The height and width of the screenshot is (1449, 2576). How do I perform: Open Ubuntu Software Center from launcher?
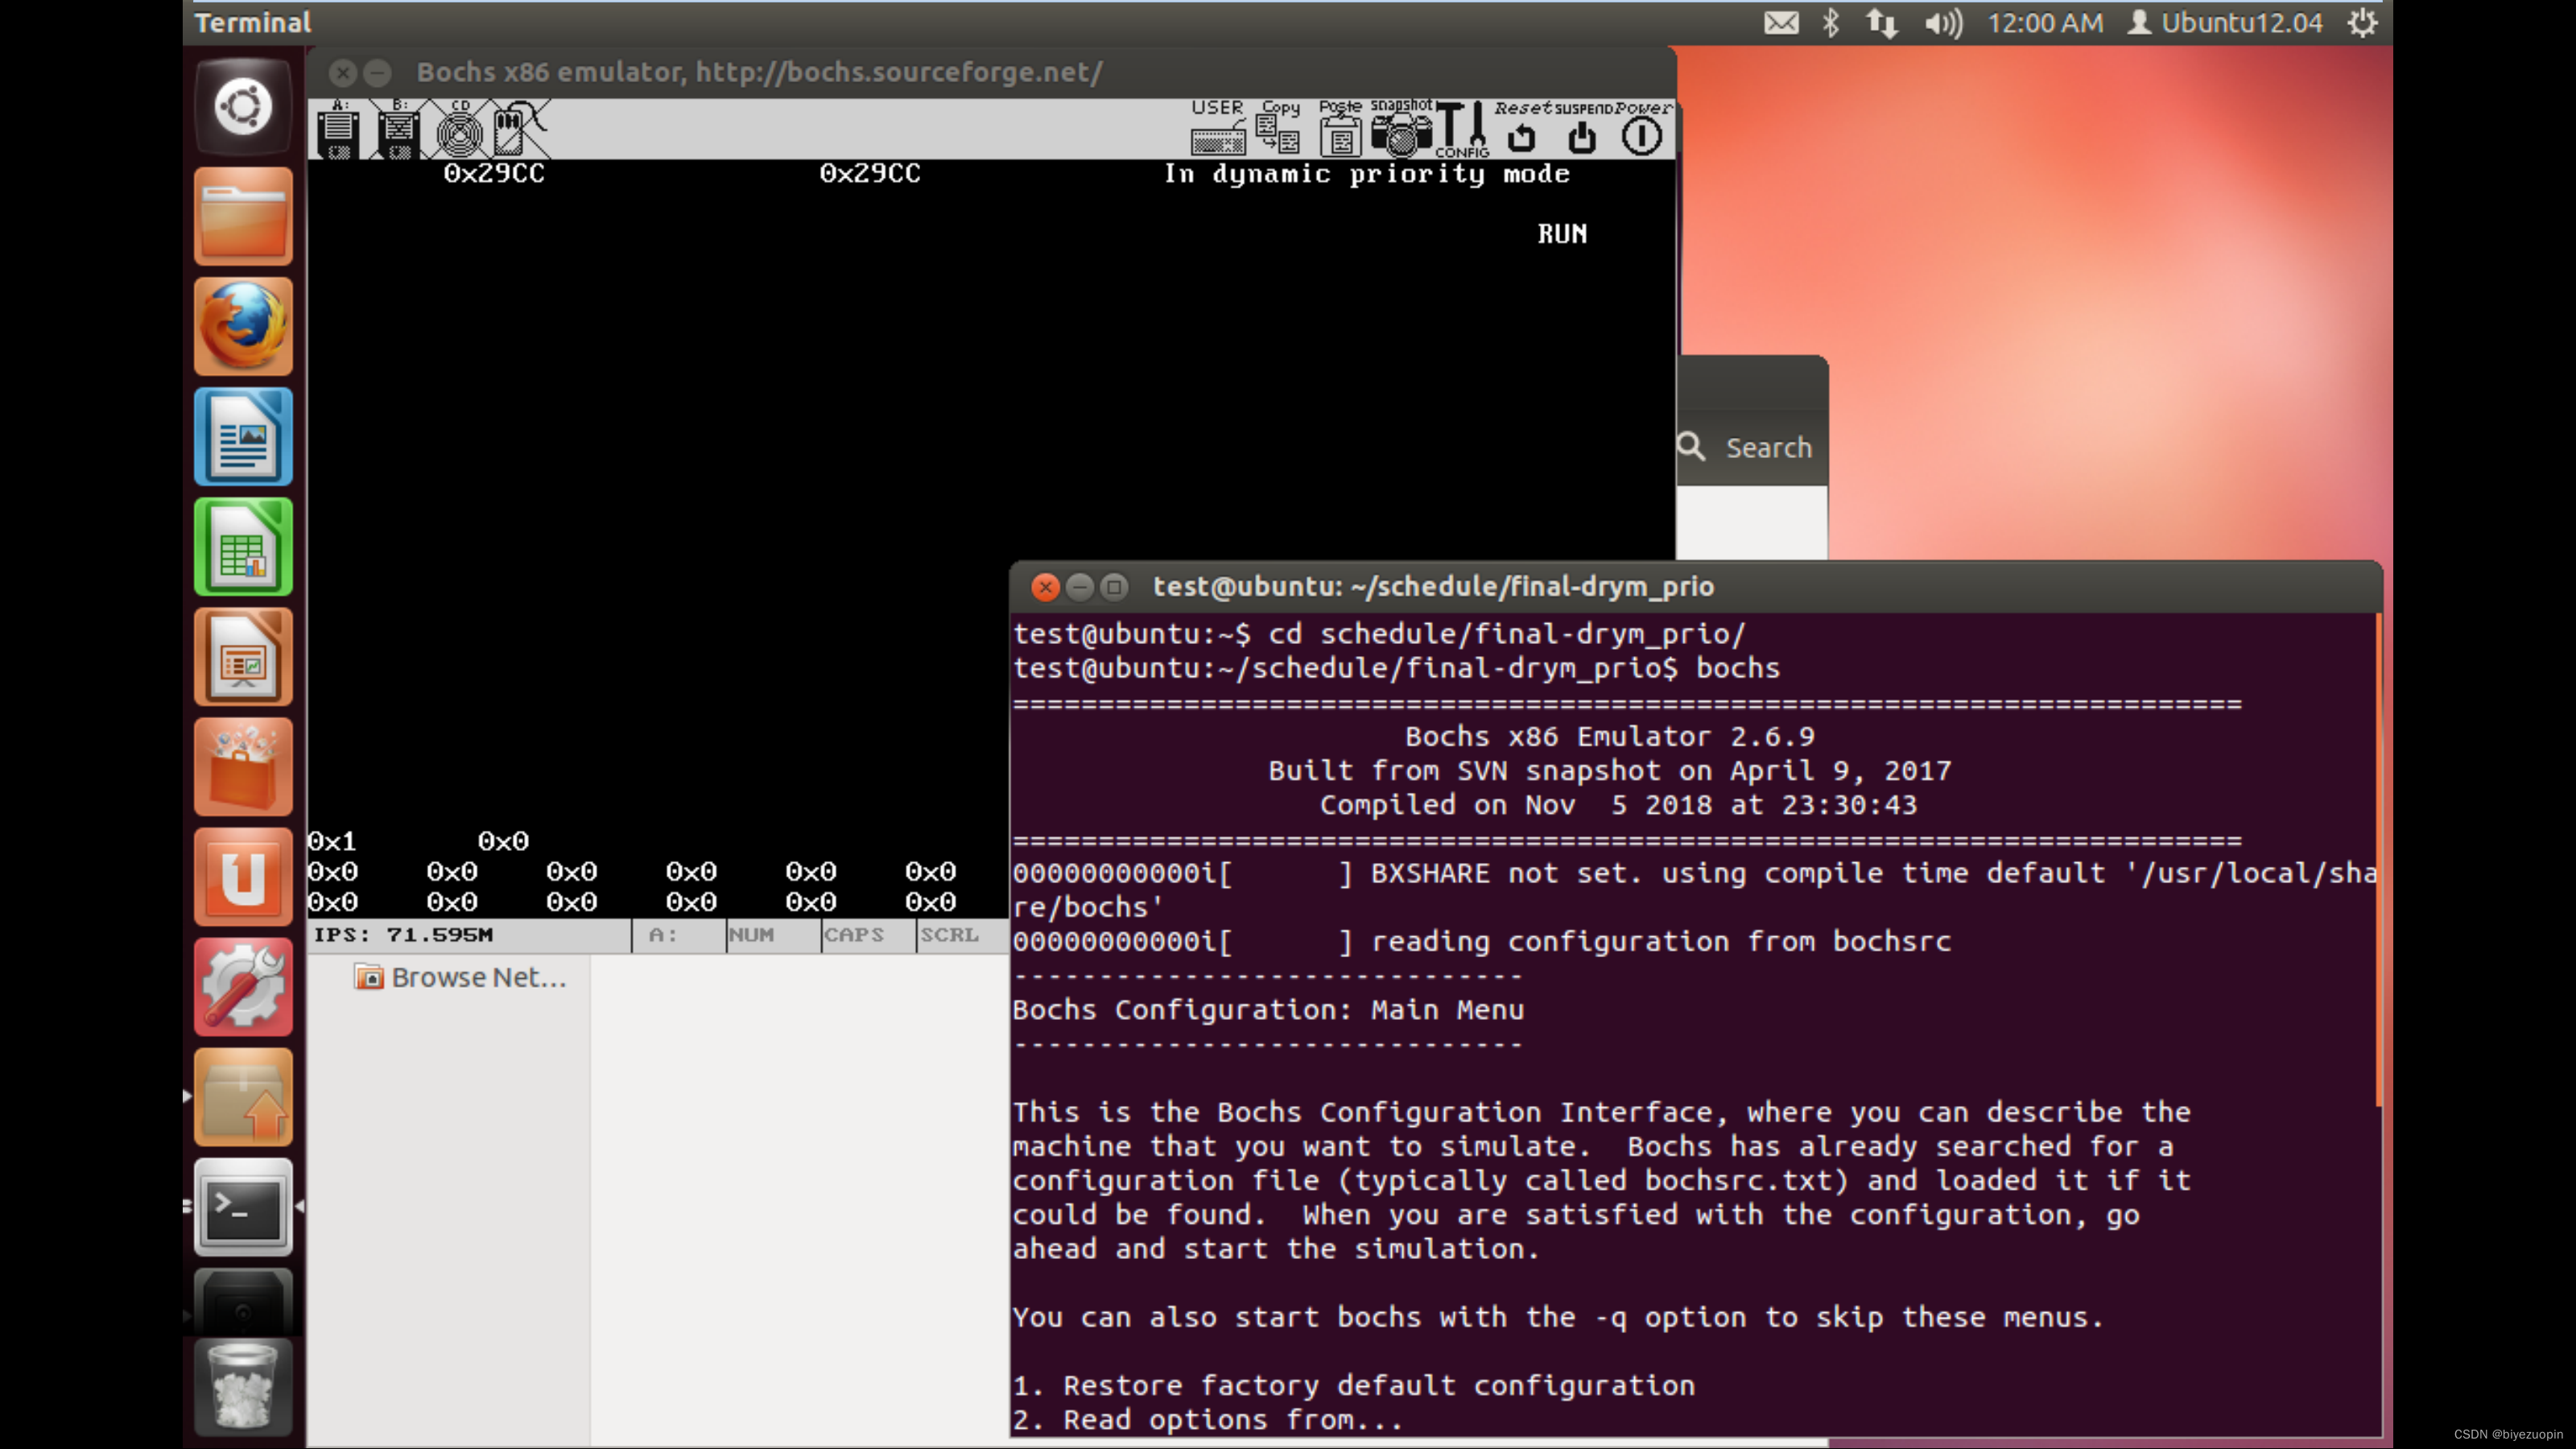(x=243, y=766)
